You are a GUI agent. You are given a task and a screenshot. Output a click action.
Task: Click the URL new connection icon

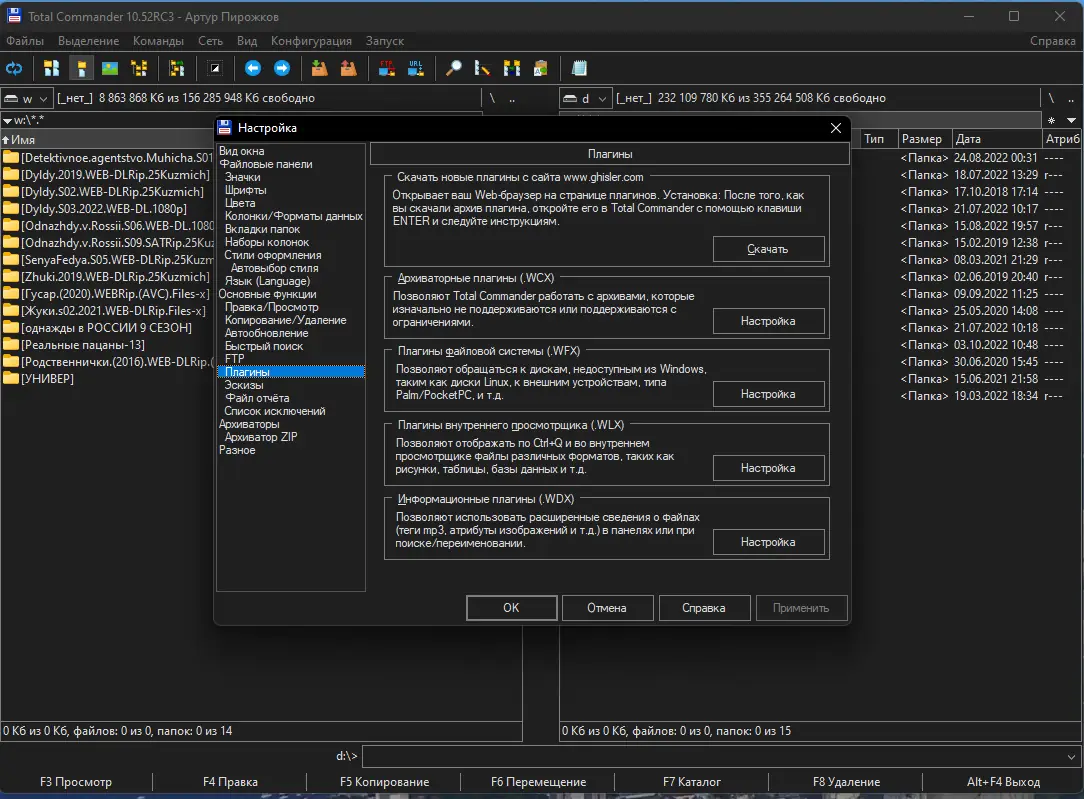click(415, 68)
